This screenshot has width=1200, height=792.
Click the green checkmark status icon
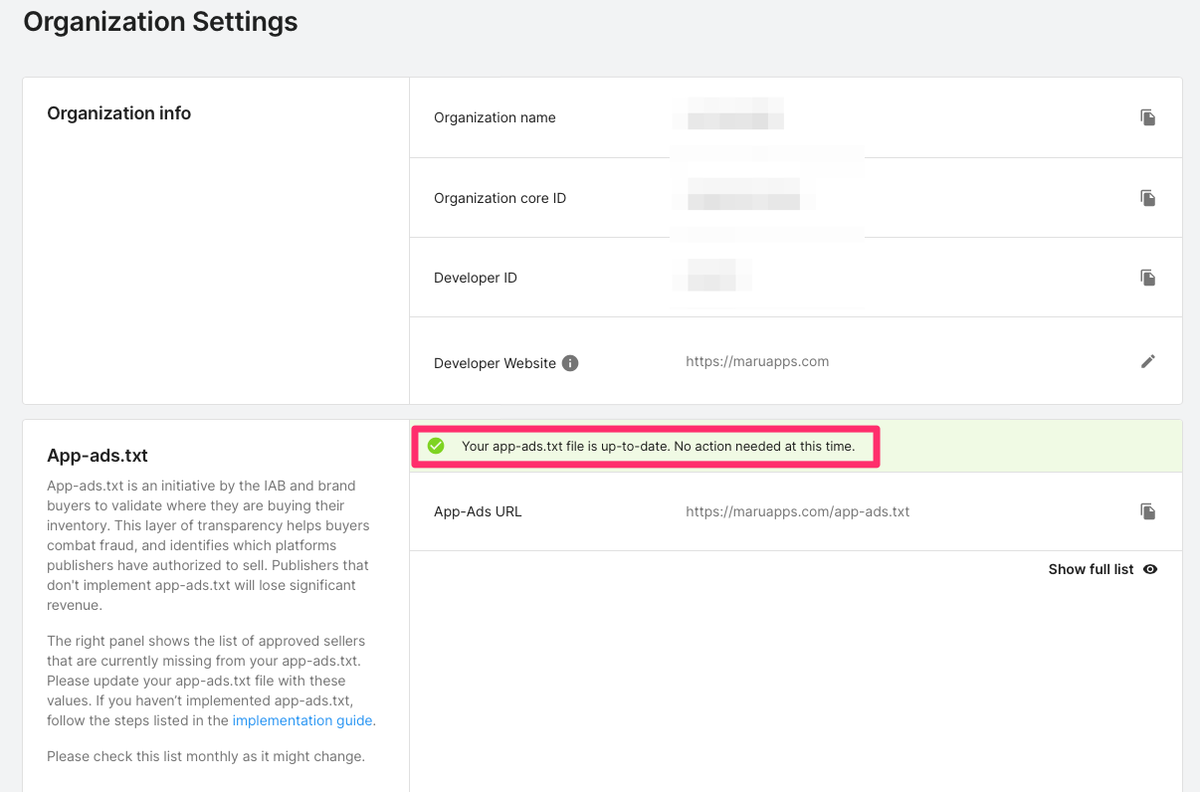pos(436,446)
